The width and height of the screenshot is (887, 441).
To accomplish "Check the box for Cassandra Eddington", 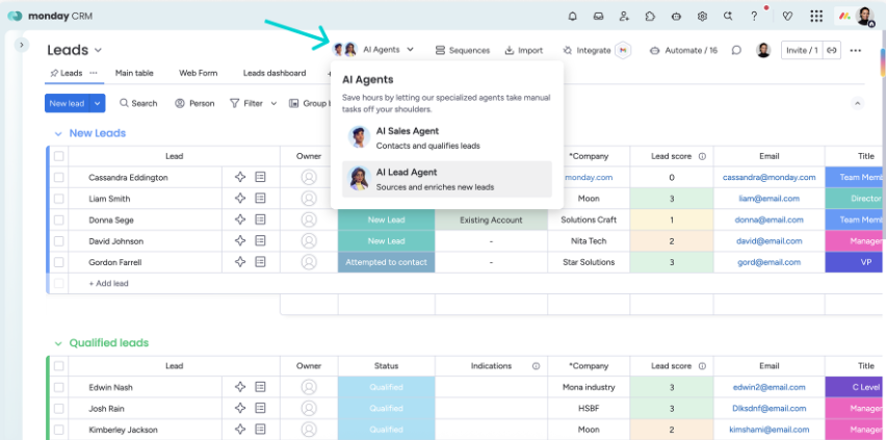I will (59, 178).
